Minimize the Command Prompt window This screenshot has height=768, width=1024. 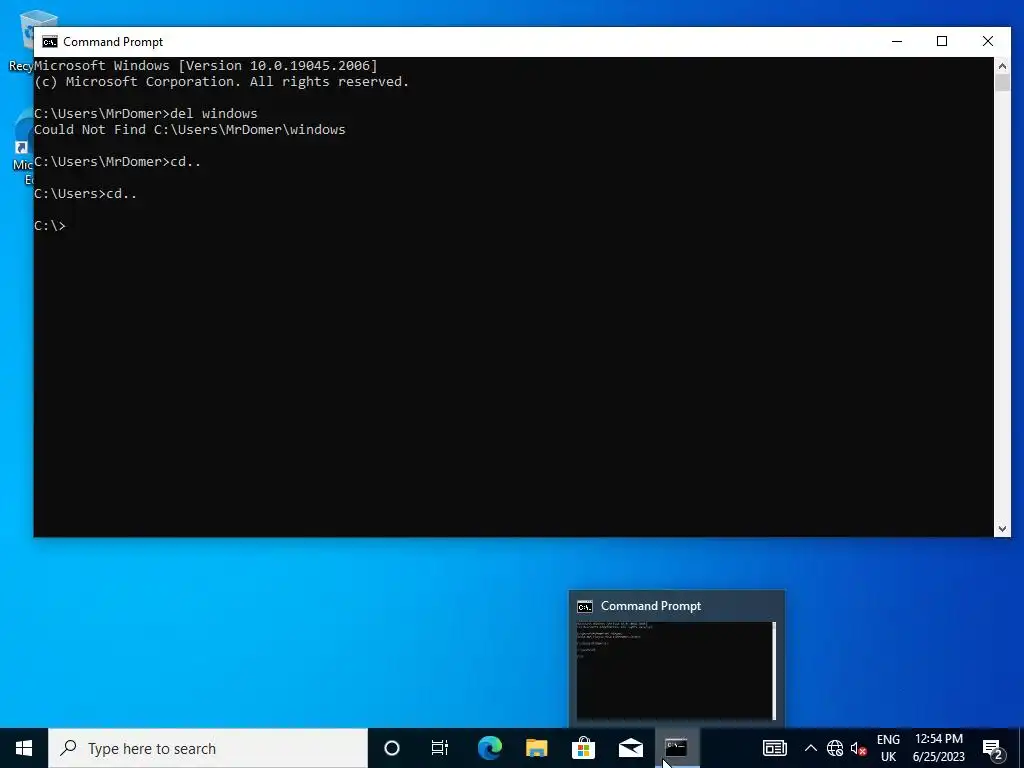(x=897, y=41)
